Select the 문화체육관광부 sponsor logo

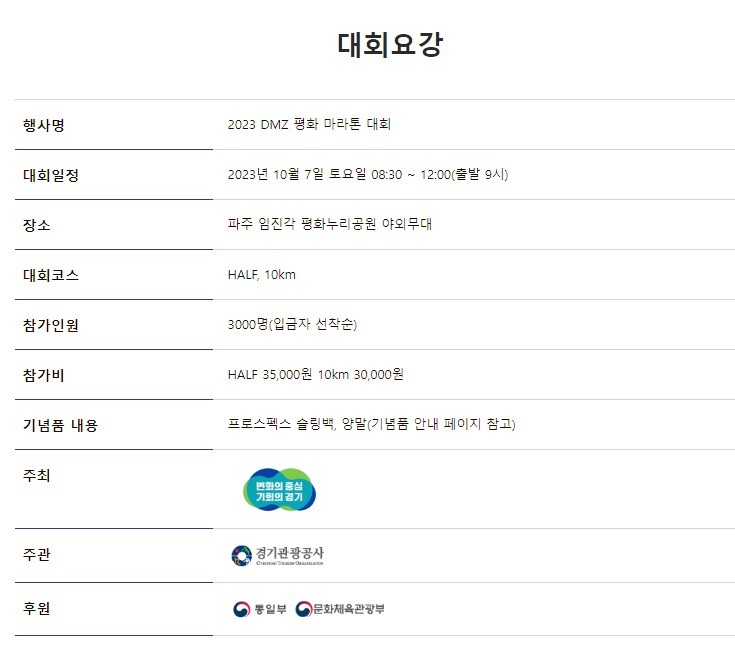(x=340, y=609)
